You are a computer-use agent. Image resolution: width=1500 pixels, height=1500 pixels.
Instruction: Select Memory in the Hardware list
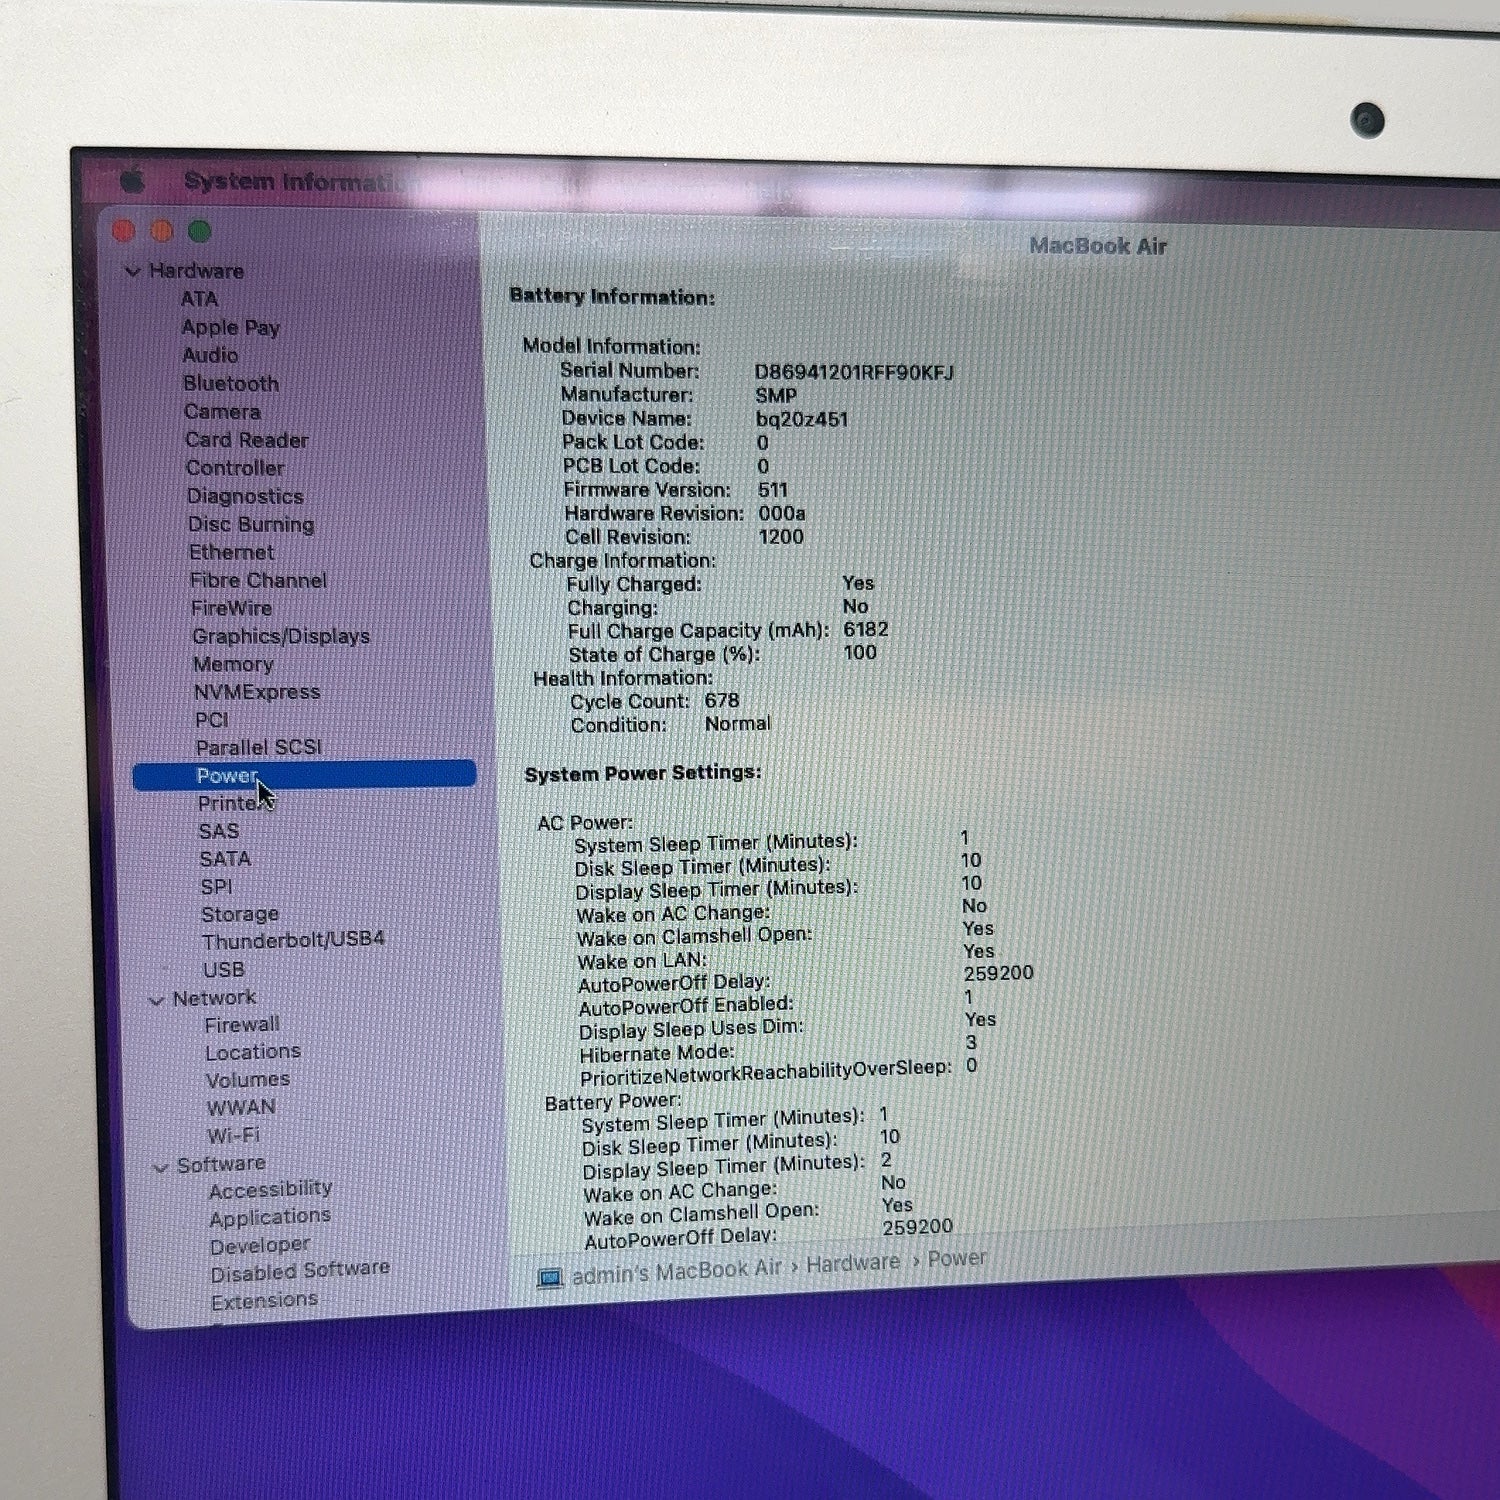point(233,664)
